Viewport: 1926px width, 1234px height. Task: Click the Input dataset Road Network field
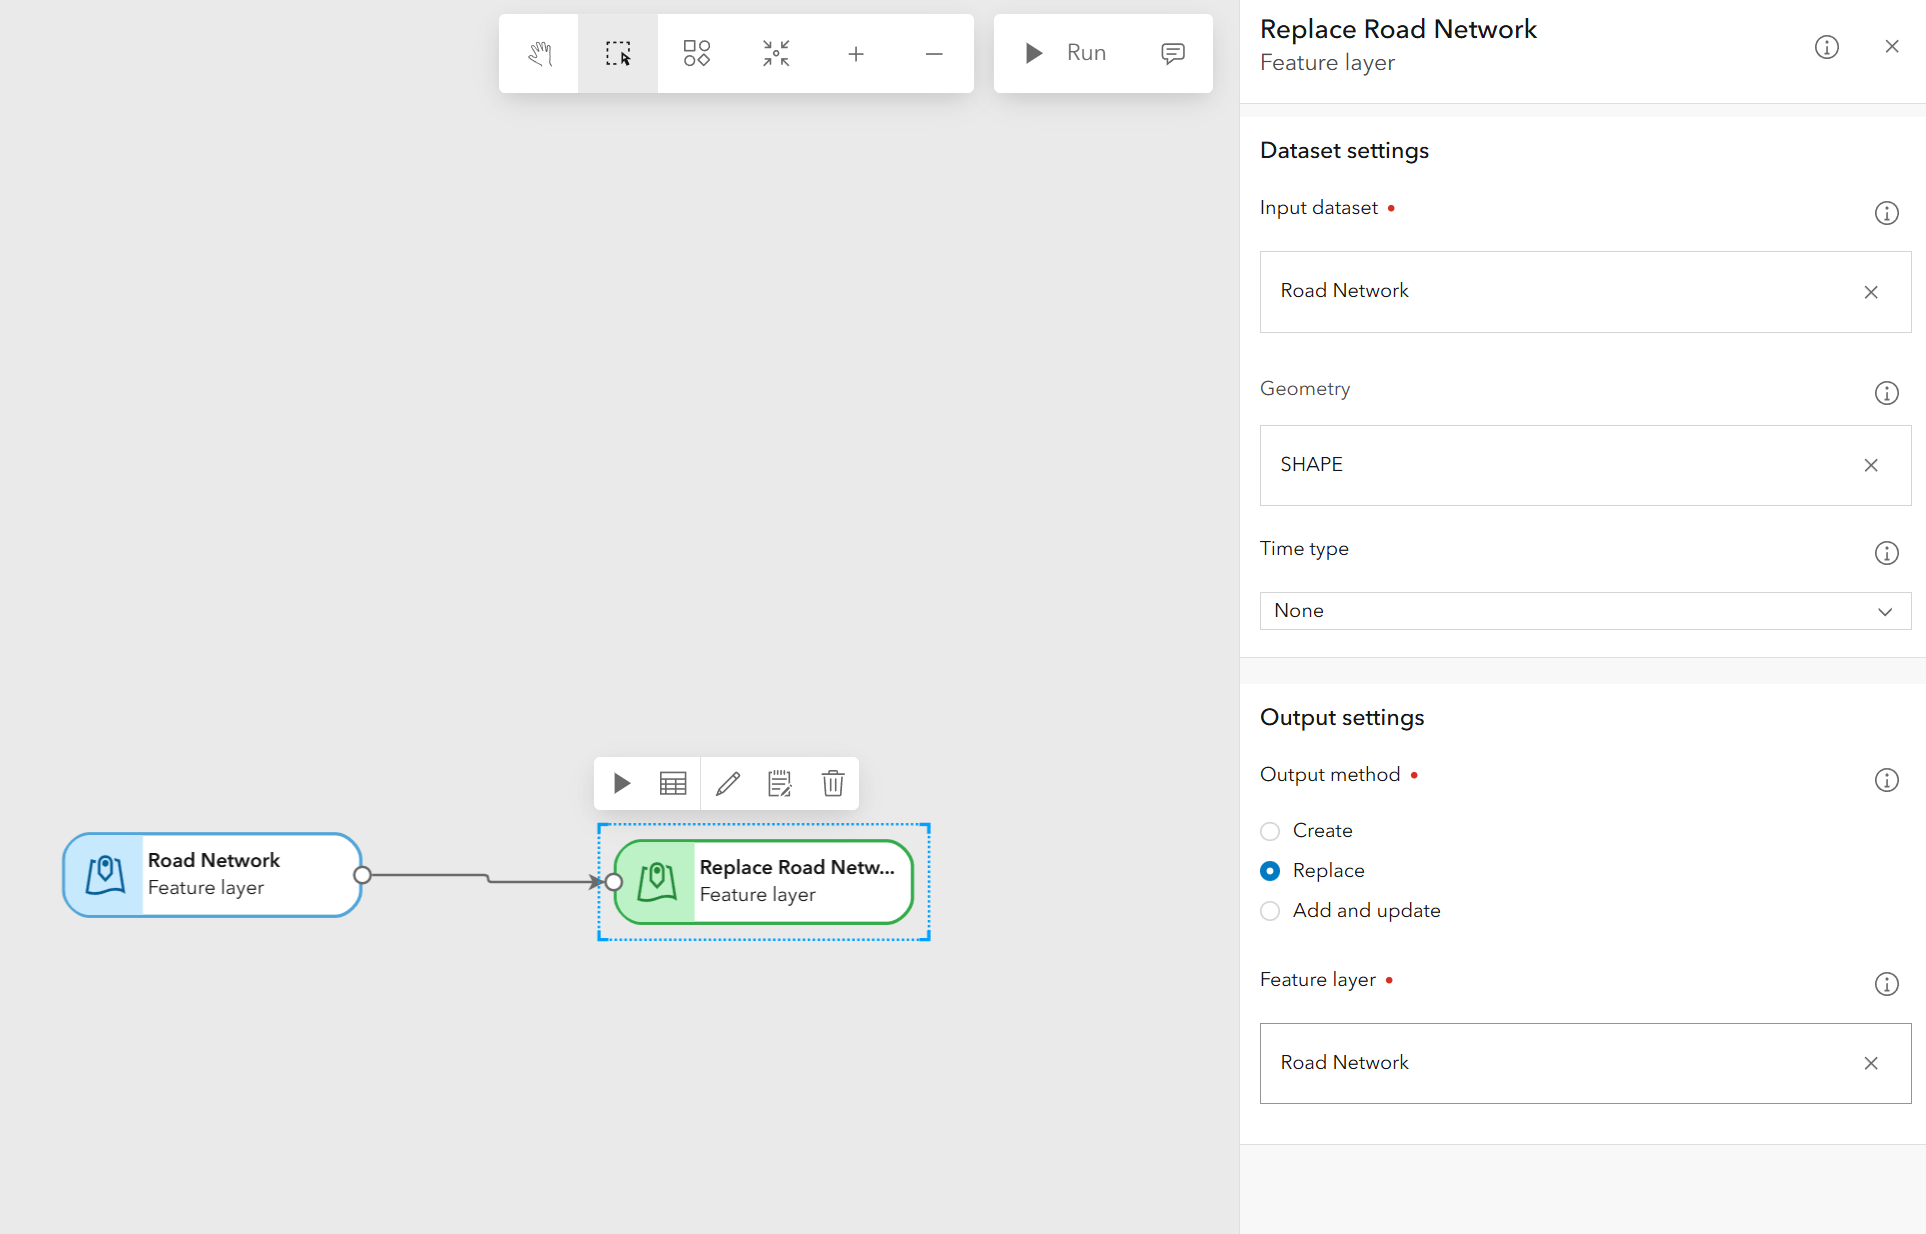coord(1585,292)
